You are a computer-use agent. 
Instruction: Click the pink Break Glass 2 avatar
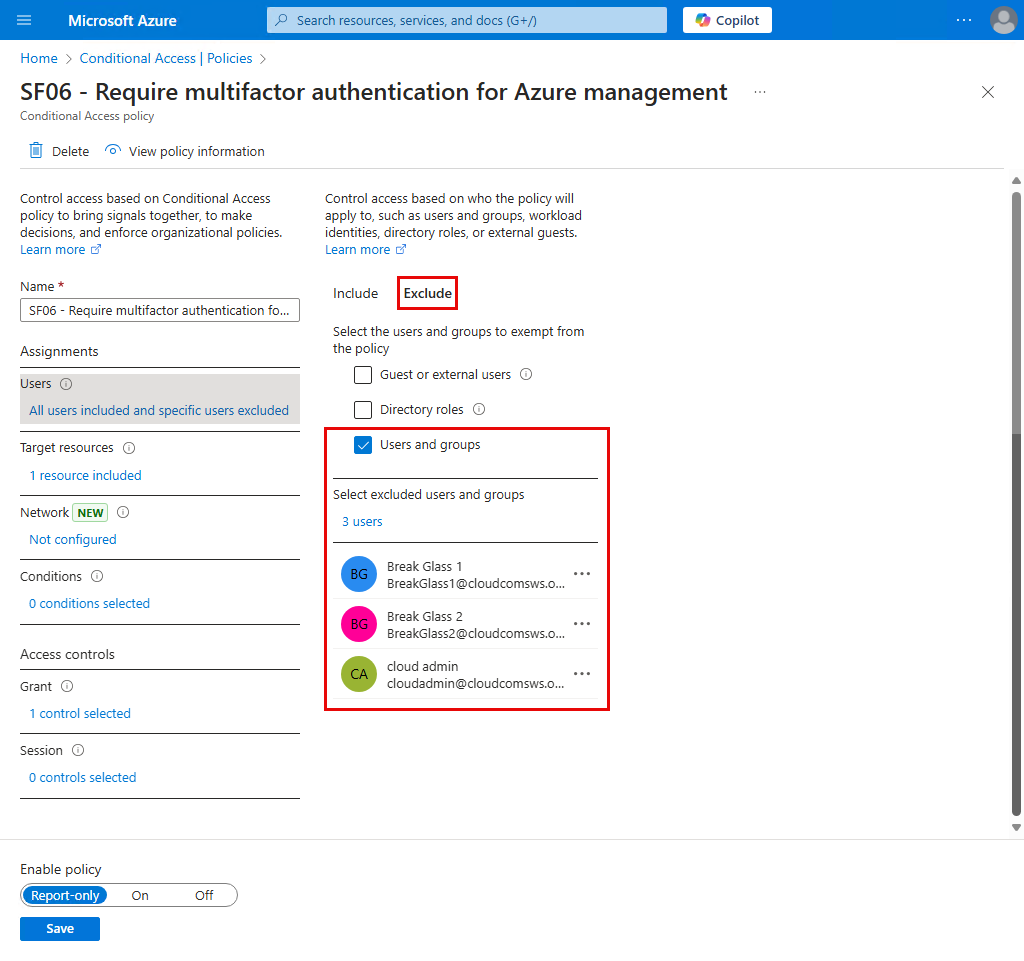(359, 624)
